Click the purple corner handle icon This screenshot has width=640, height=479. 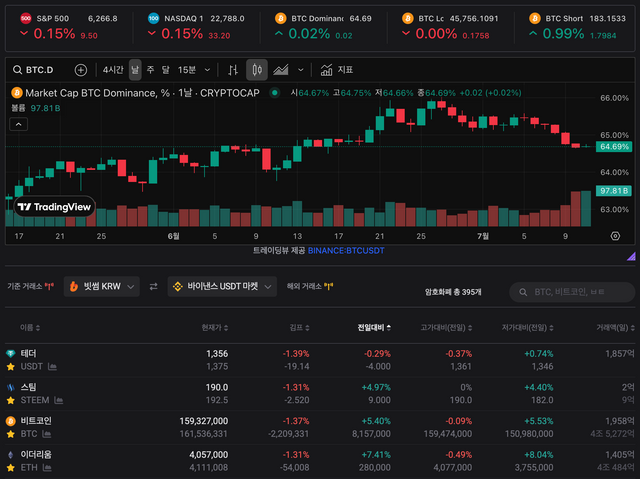[631, 256]
